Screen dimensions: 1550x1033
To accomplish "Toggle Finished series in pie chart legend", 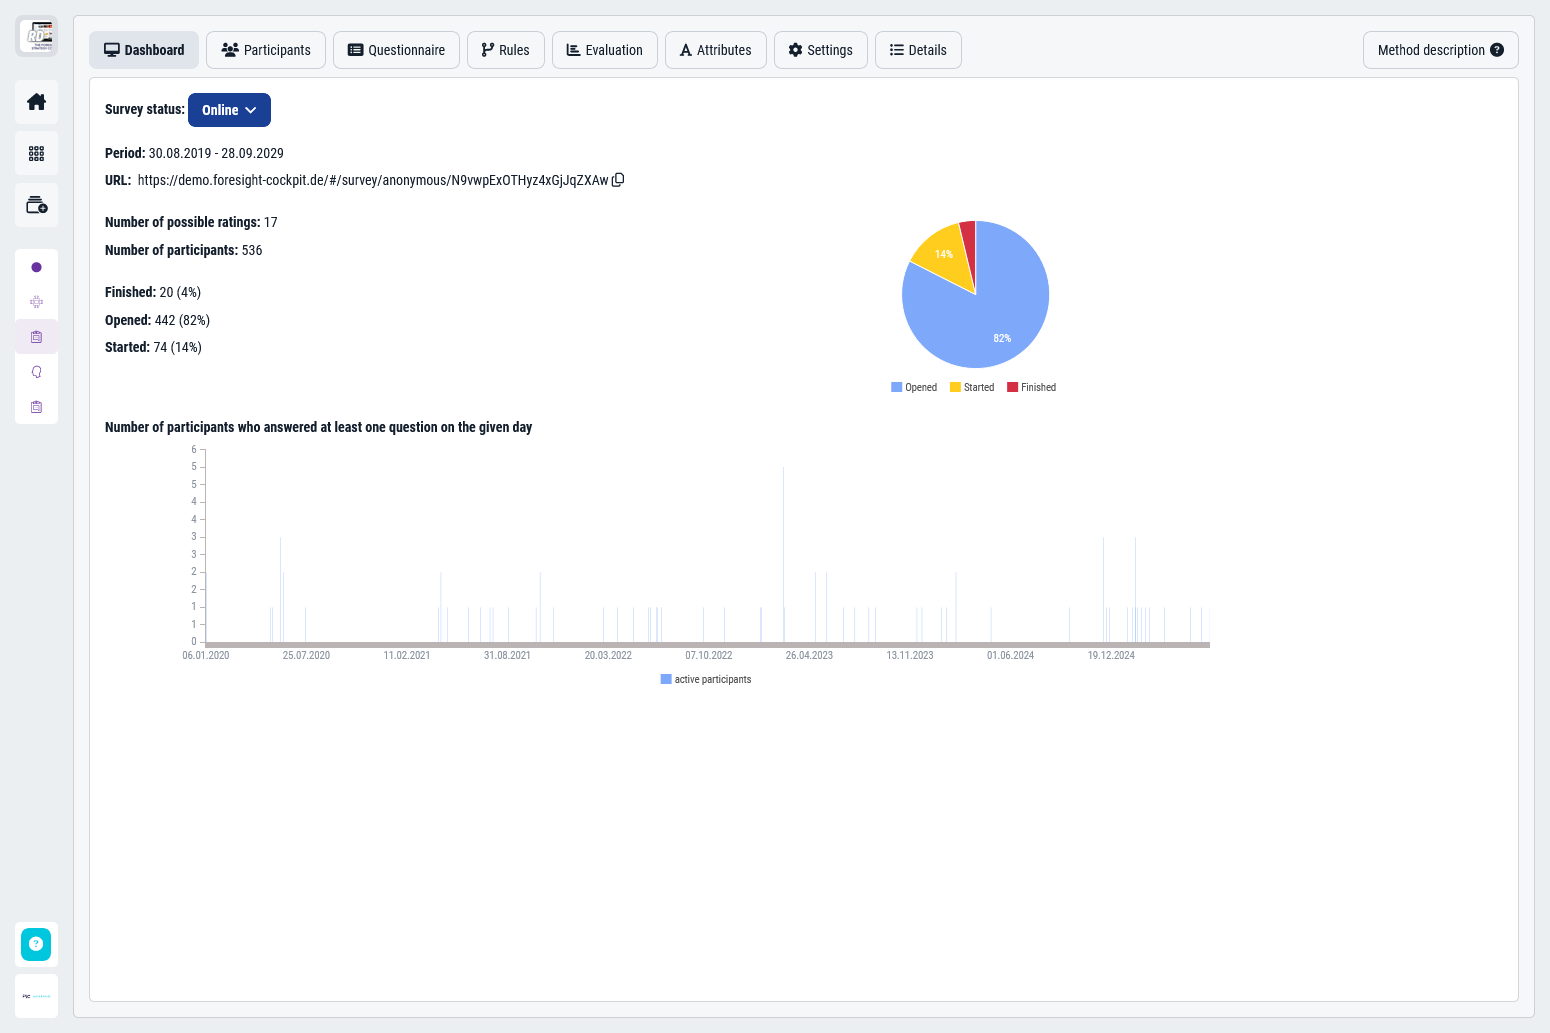I will pos(1031,388).
